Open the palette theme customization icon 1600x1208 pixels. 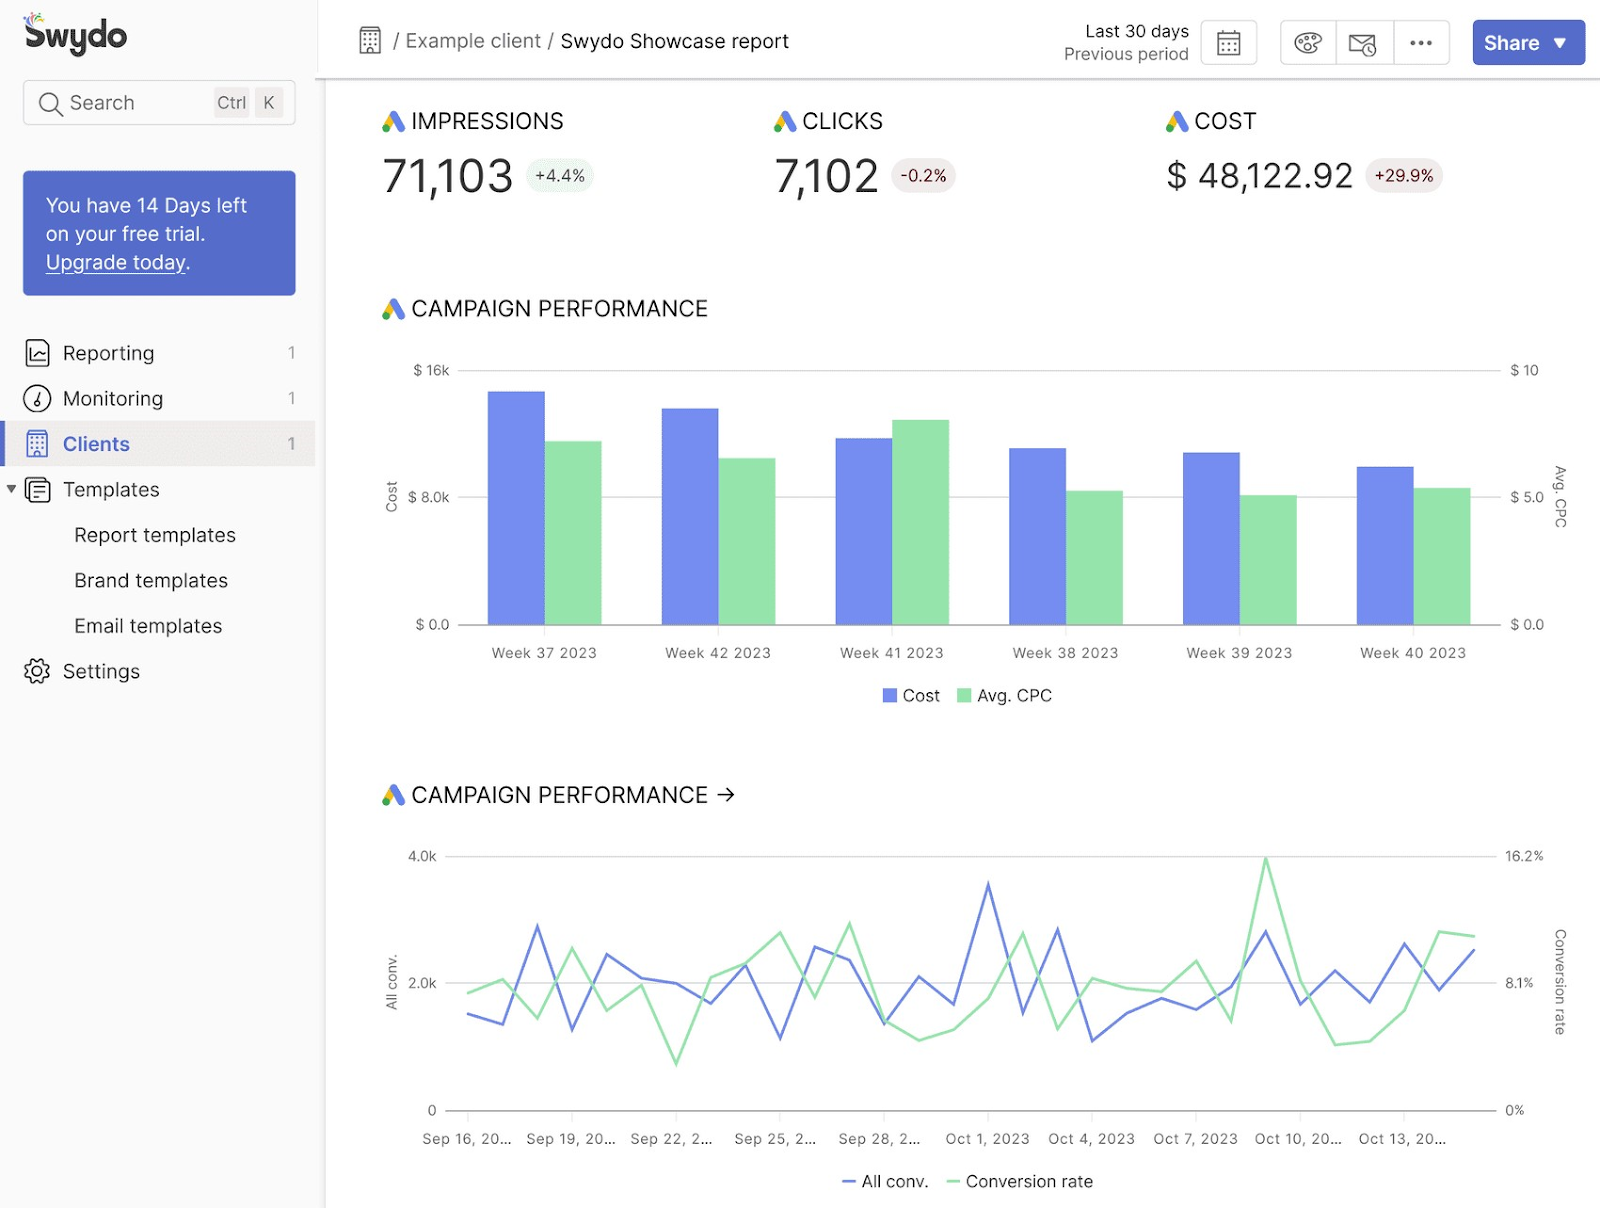[1308, 42]
